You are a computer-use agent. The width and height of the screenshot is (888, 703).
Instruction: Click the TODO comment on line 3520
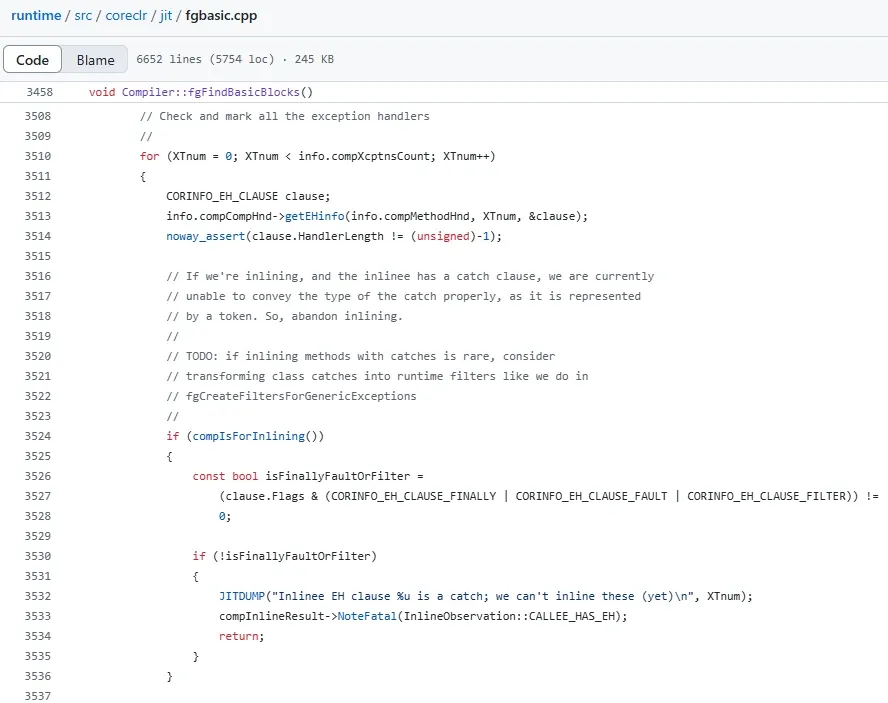coord(361,356)
